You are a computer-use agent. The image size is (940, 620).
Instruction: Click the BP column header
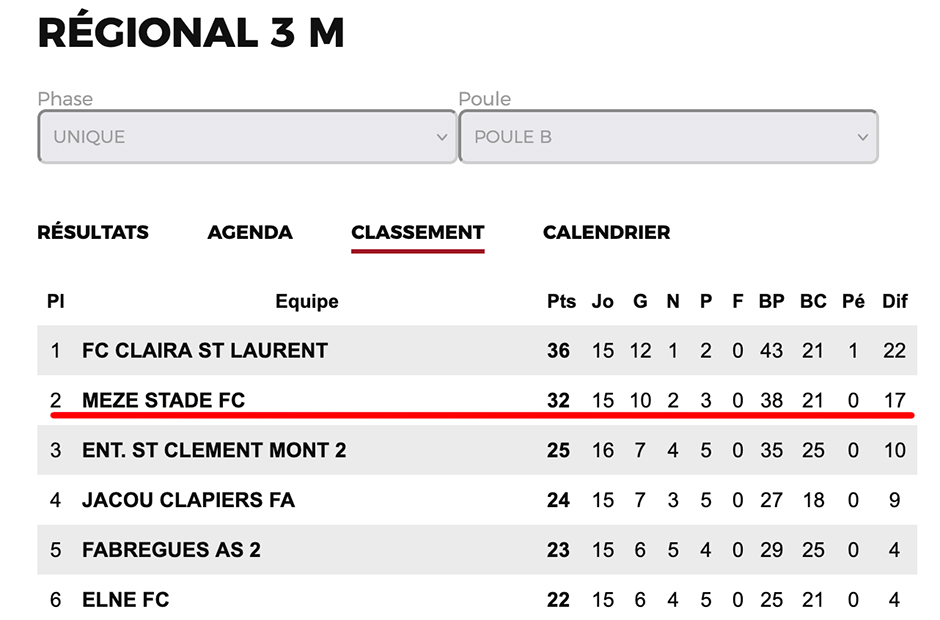pyautogui.click(x=771, y=301)
